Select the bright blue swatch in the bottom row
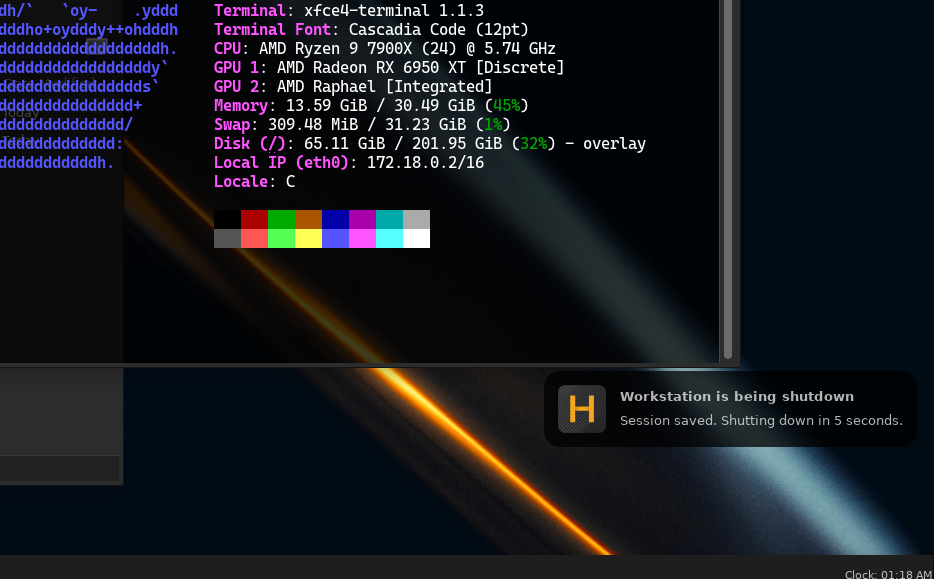The width and height of the screenshot is (934, 579). point(335,238)
